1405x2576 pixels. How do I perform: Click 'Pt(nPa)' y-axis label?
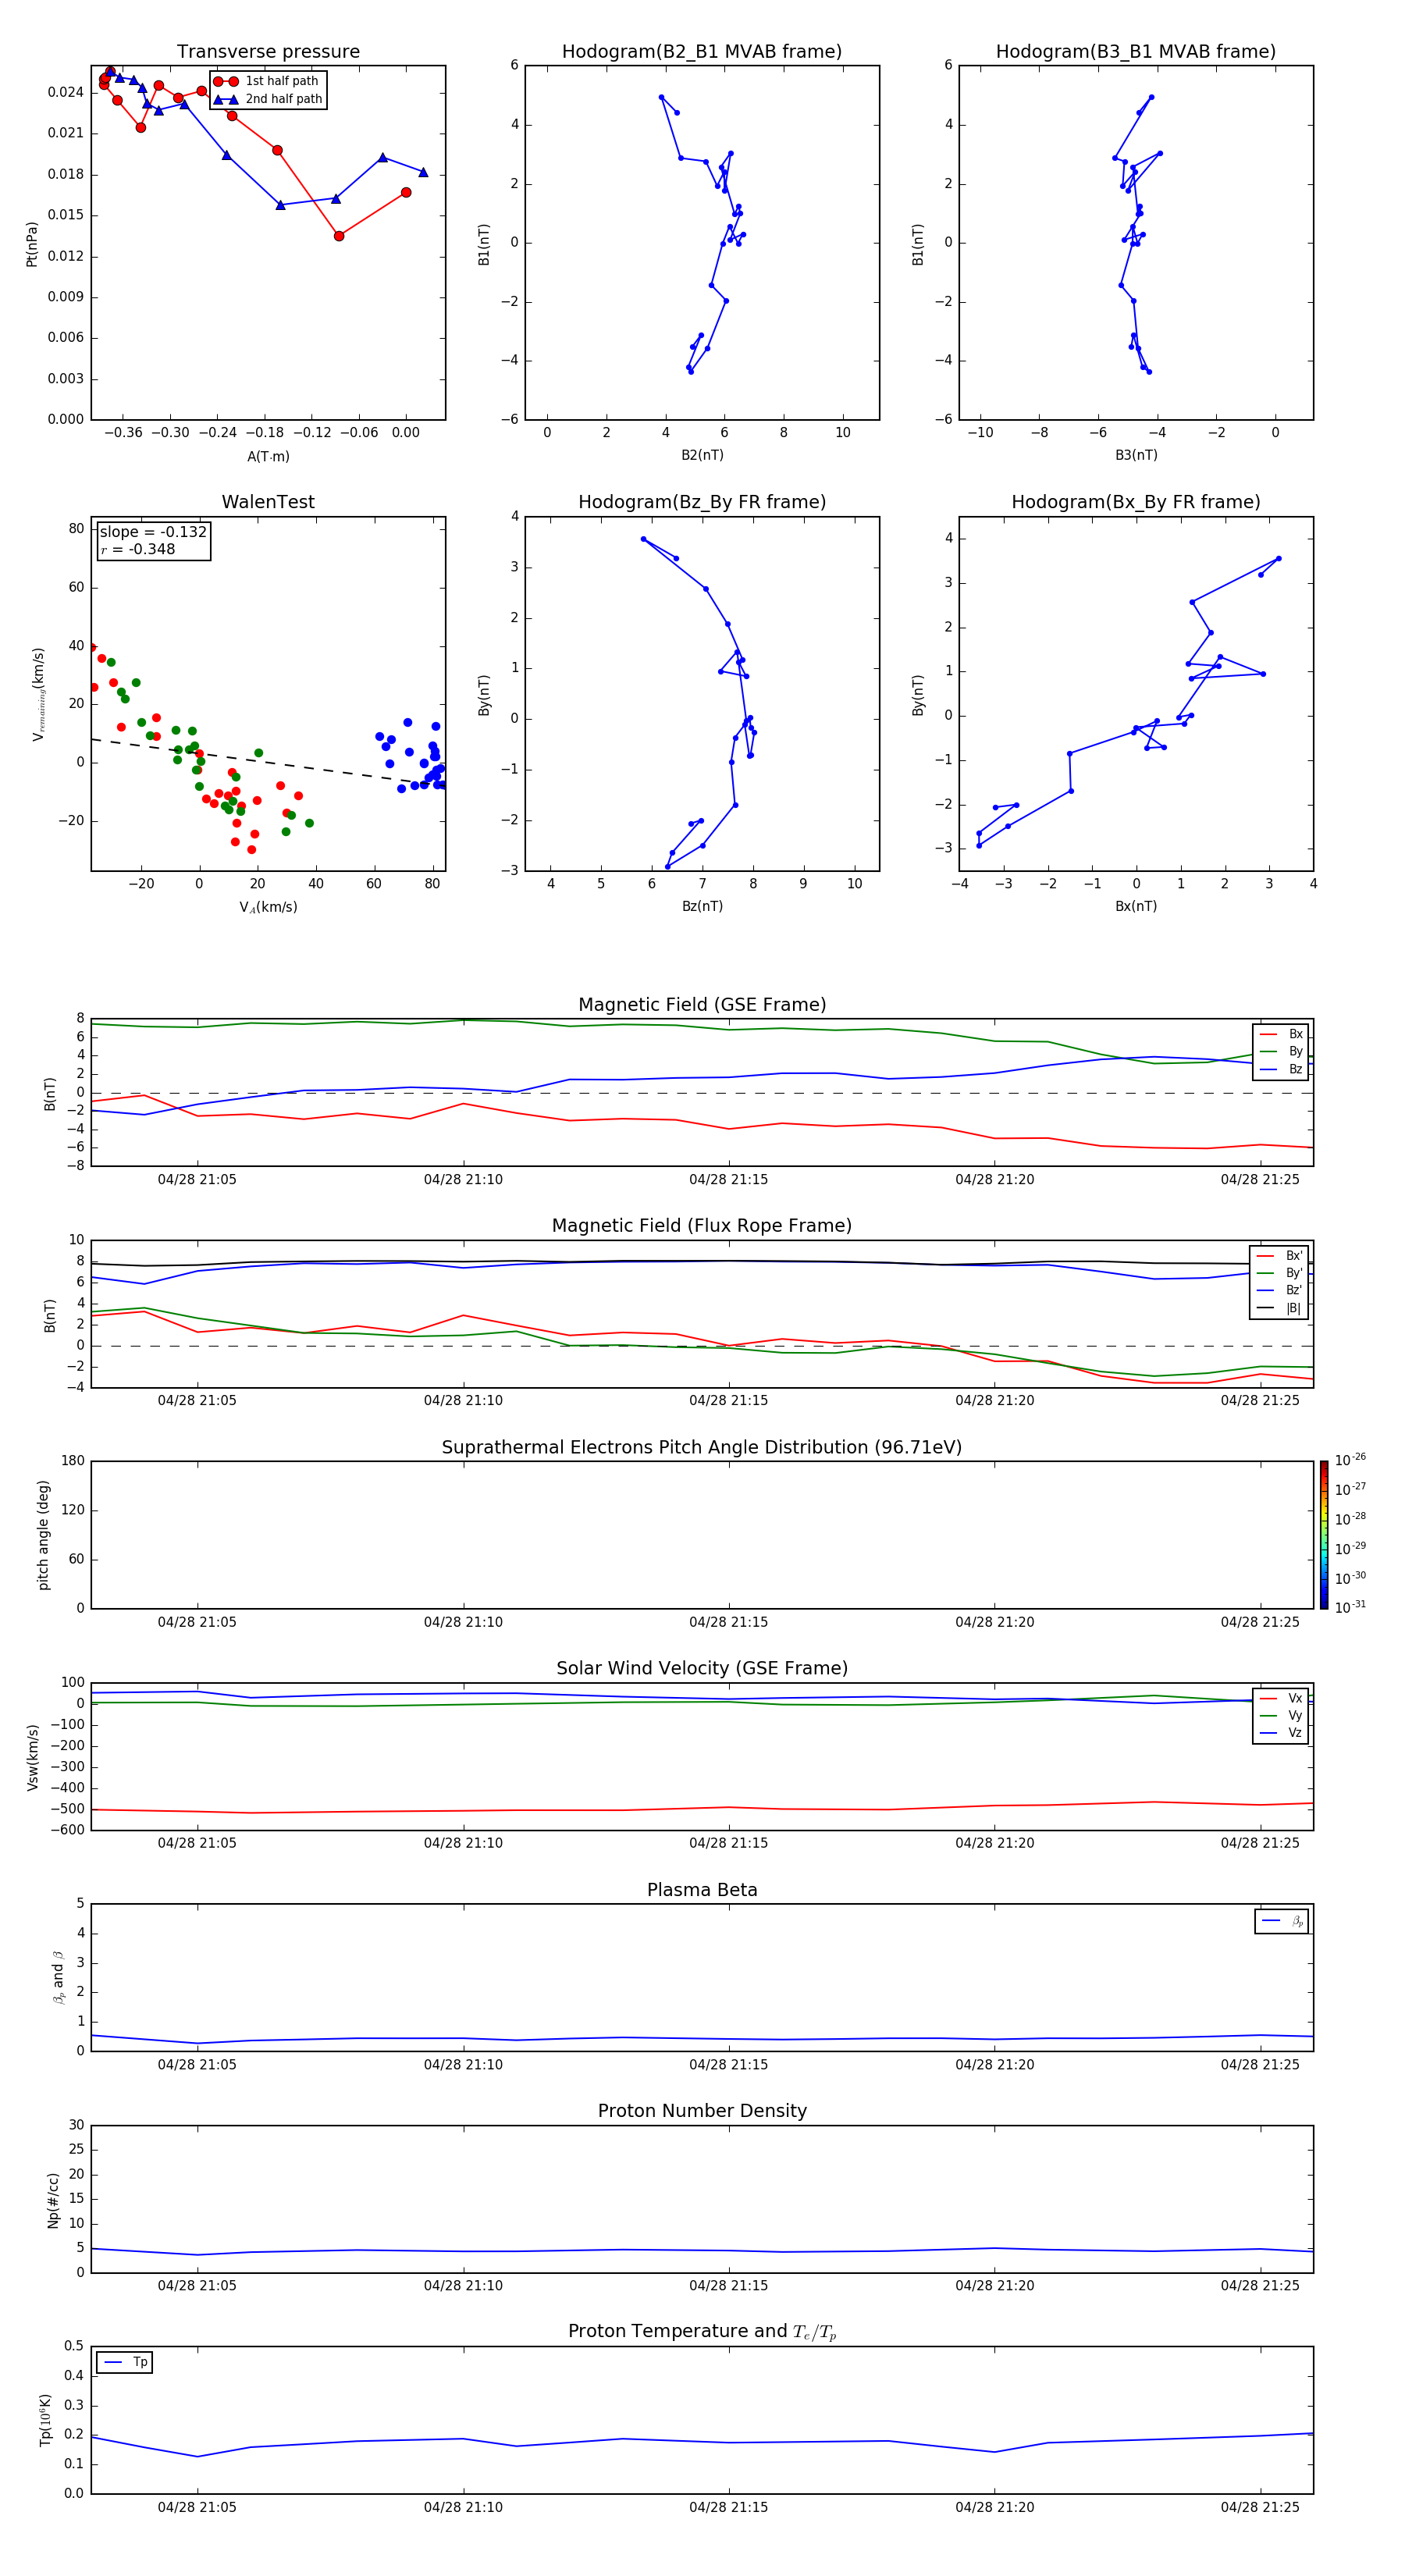[x=32, y=244]
